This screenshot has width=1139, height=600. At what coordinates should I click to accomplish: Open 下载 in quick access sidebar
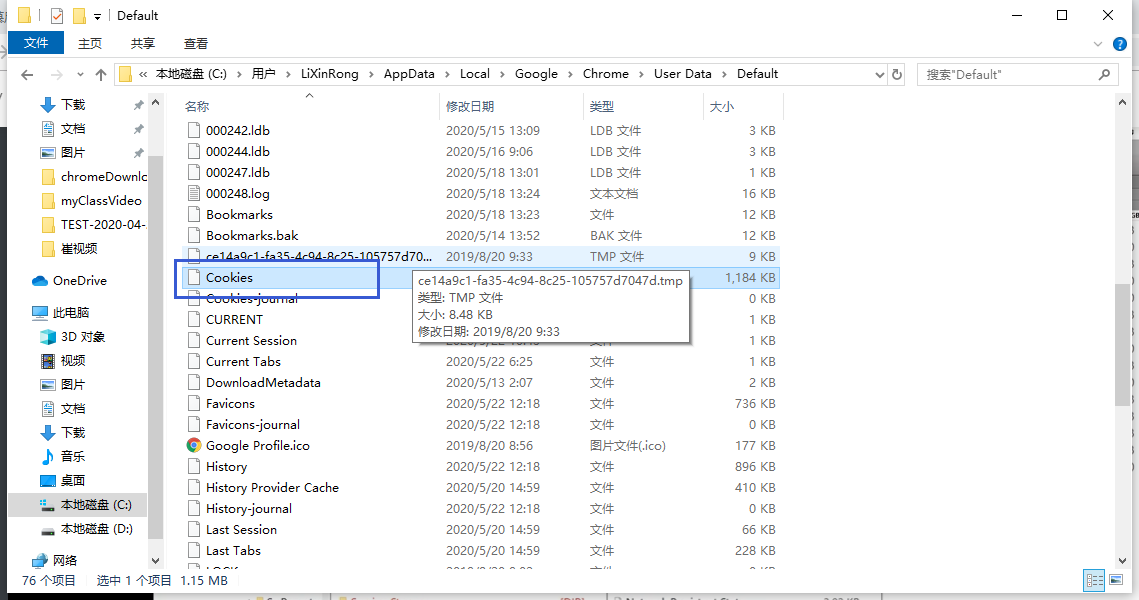73,105
